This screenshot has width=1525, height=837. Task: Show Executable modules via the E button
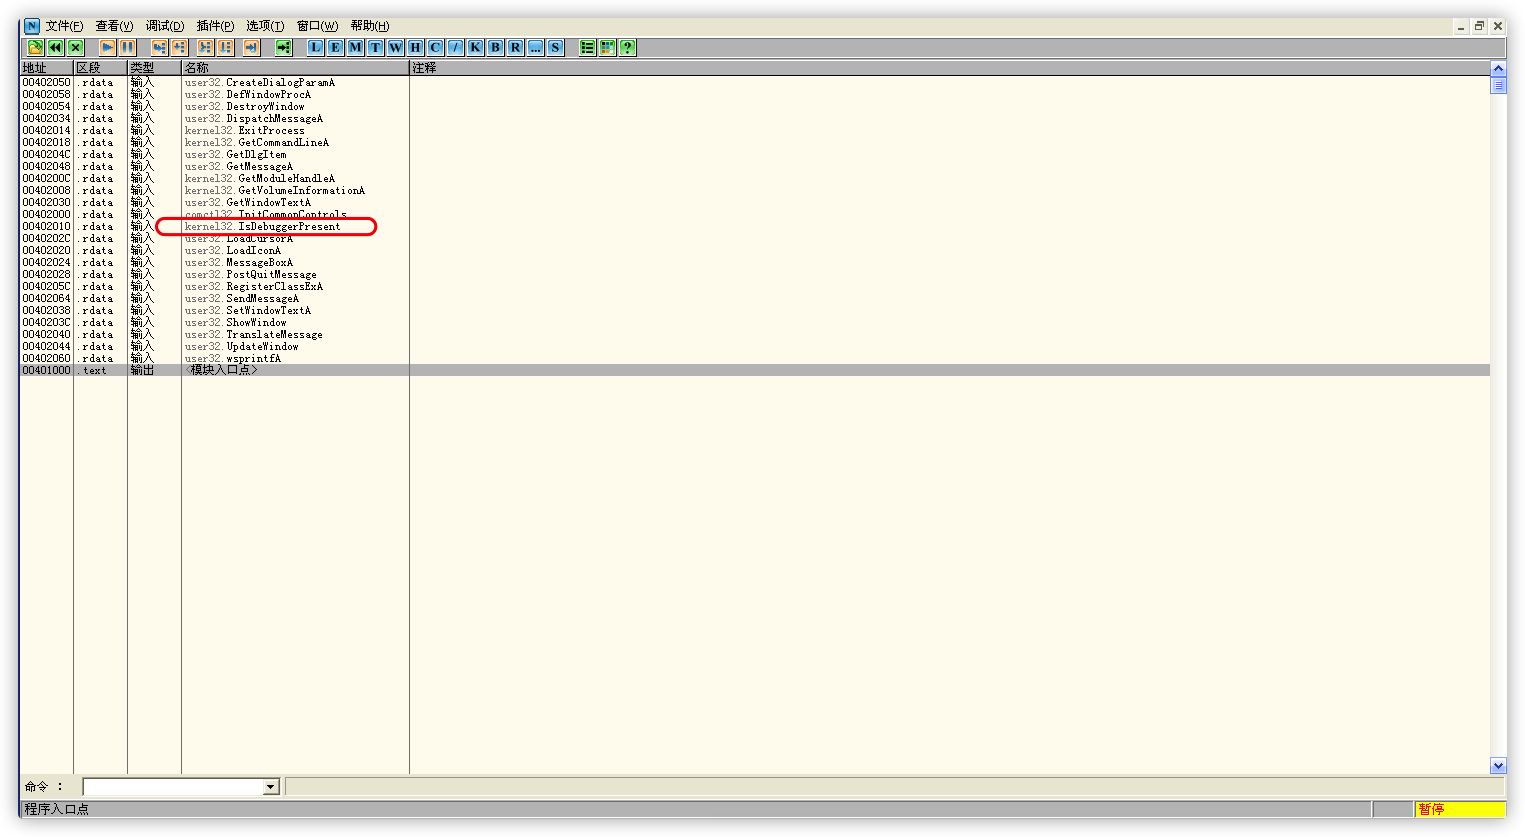[x=335, y=47]
